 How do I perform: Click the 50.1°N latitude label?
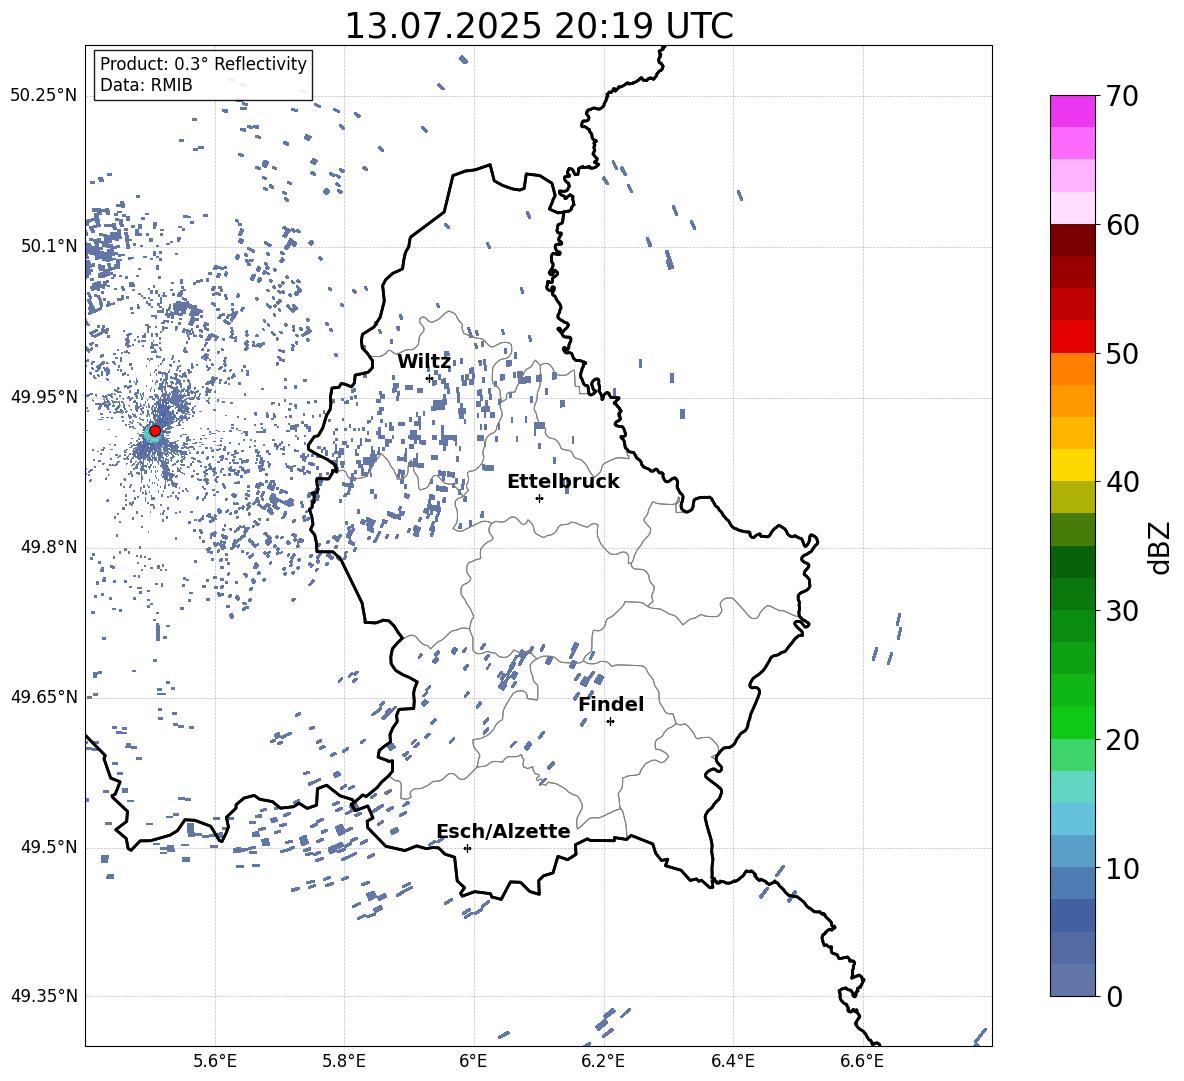point(49,246)
